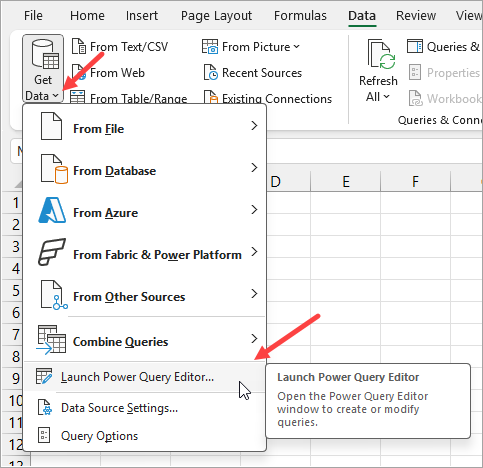Click the Existing Connections label
The height and width of the screenshot is (468, 483).
click(277, 99)
